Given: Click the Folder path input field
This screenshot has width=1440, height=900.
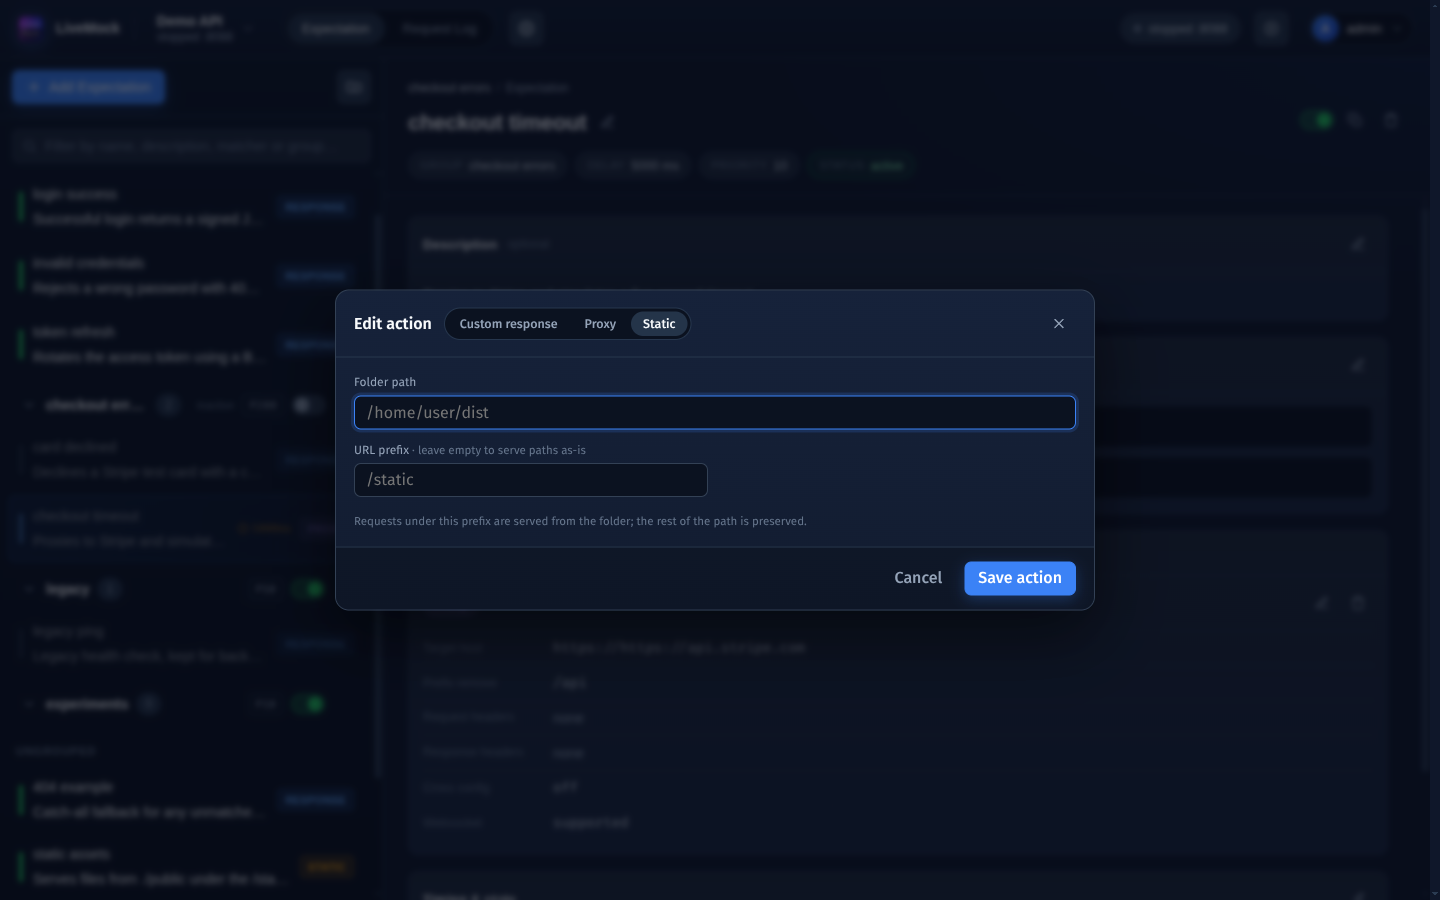Looking at the screenshot, I should 715,413.
